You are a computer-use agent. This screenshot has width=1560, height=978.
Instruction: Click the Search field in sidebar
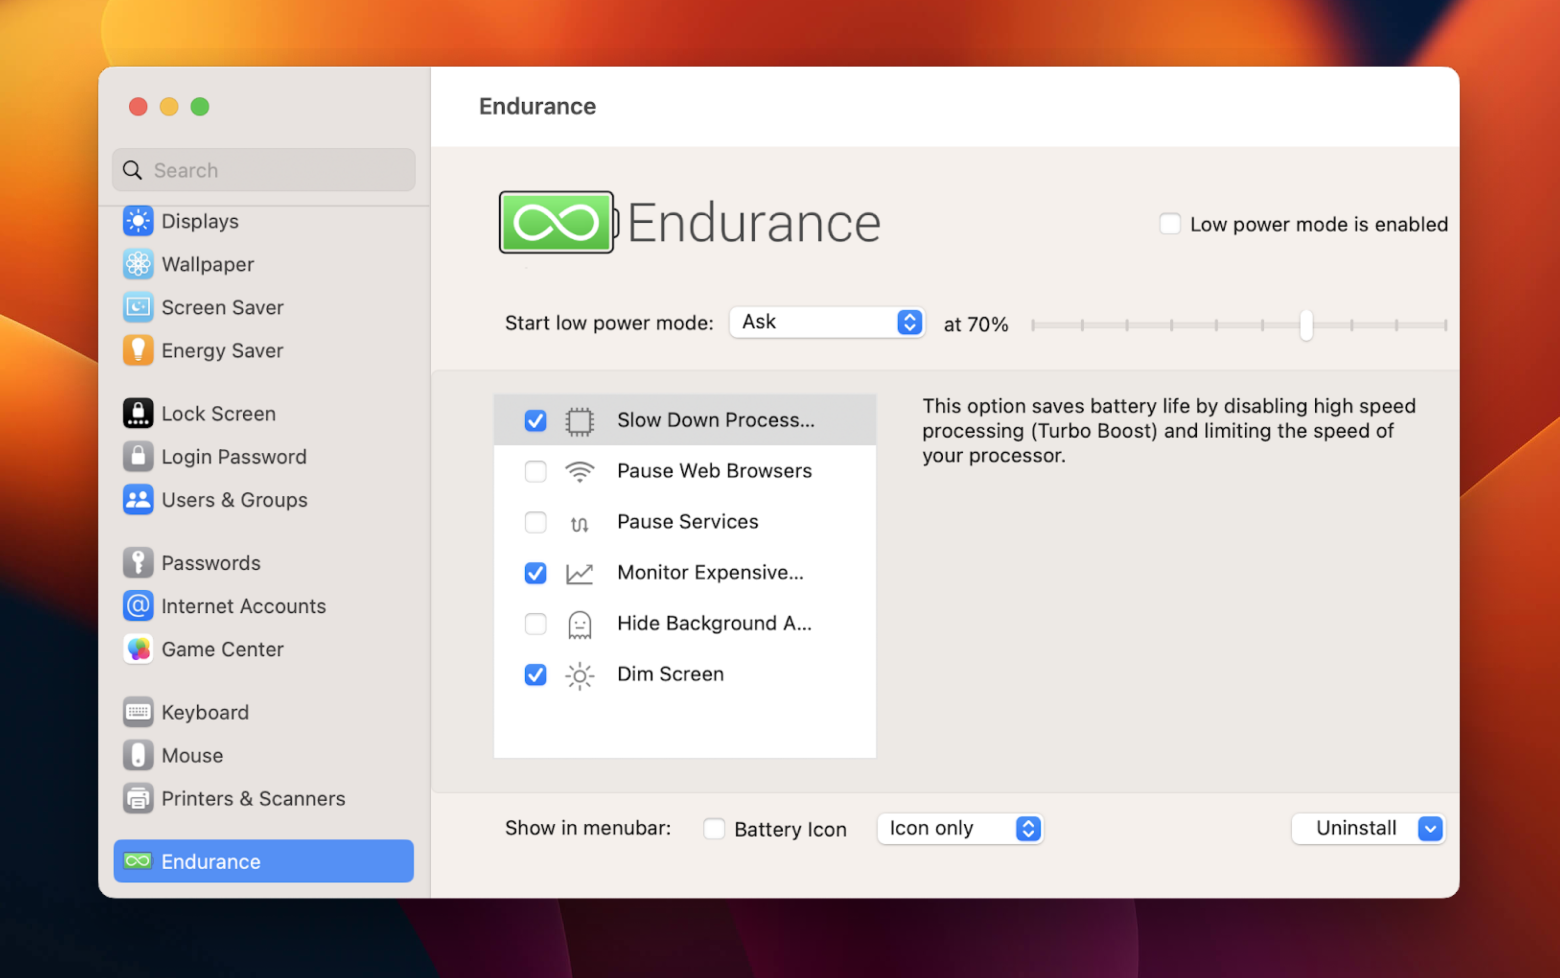(264, 170)
